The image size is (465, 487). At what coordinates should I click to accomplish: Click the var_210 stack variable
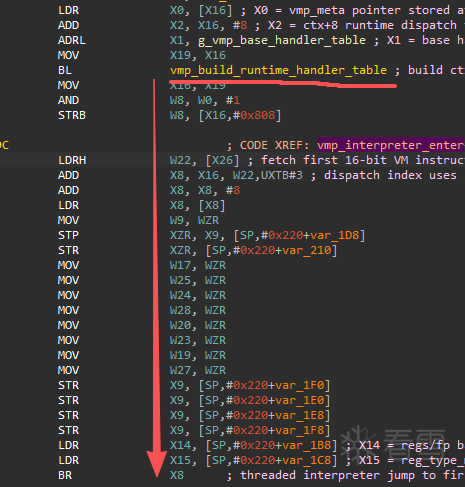click(306, 250)
